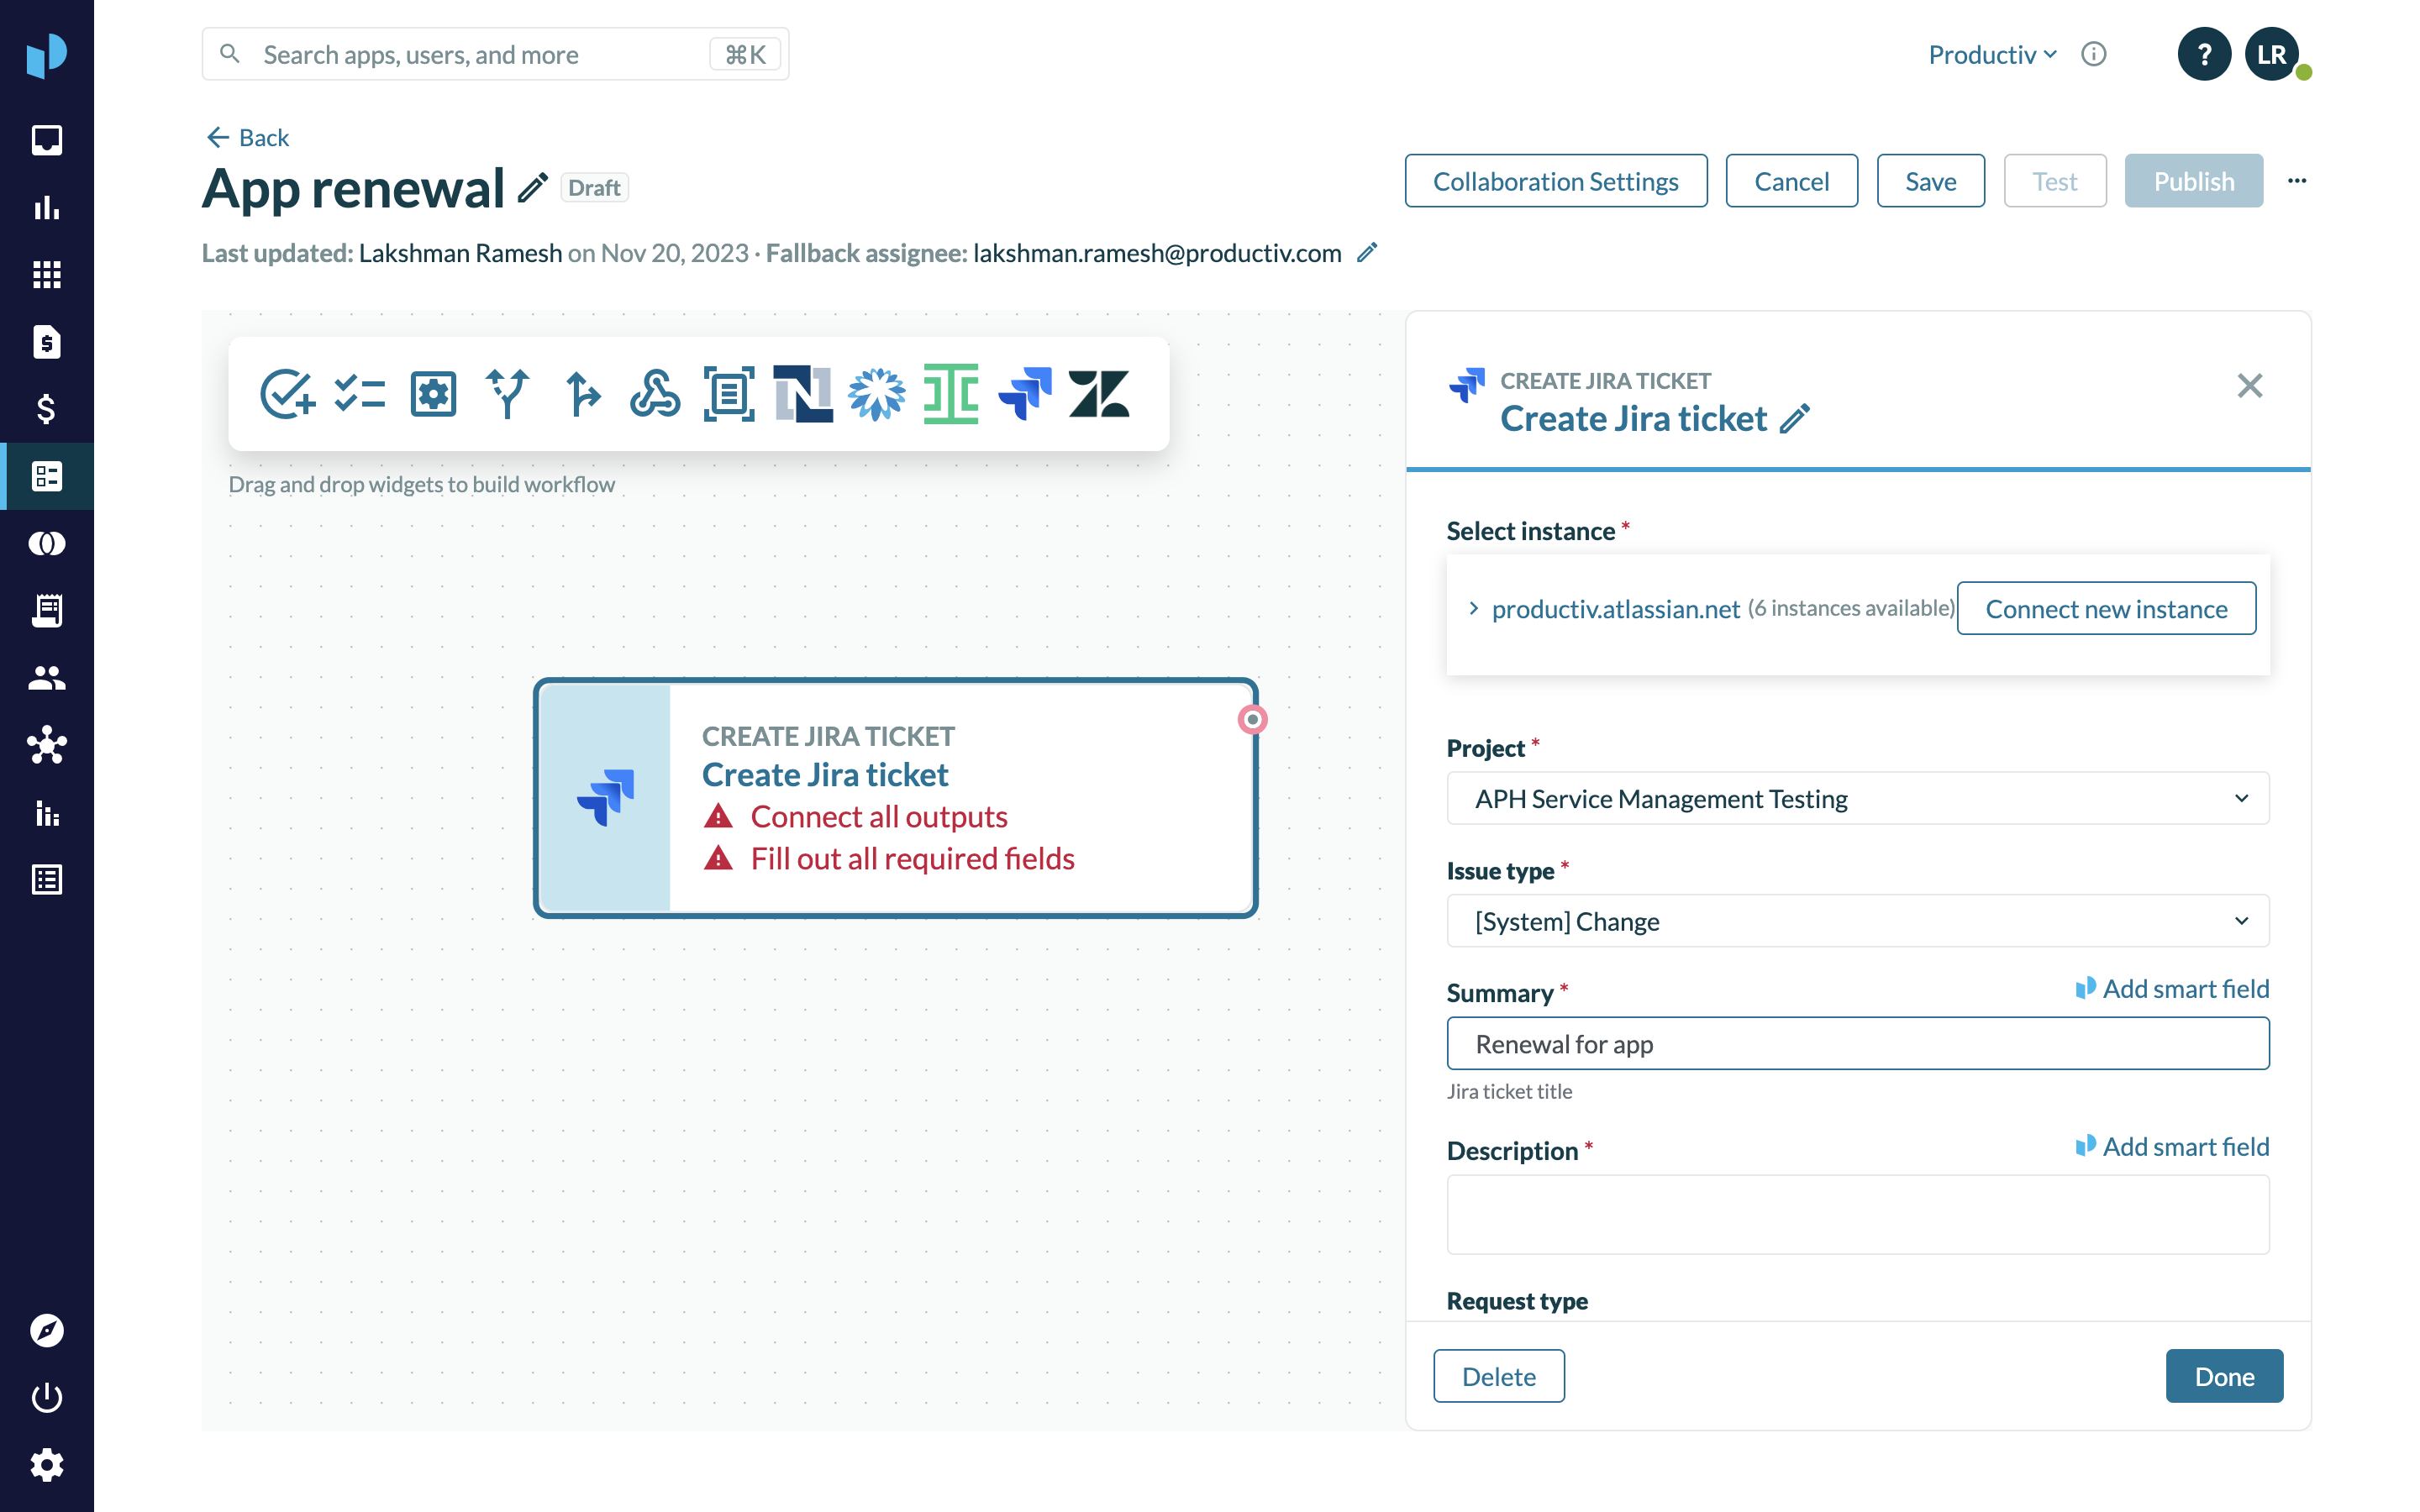Open the settings gear in sidebar
The image size is (2420, 1512).
point(46,1465)
